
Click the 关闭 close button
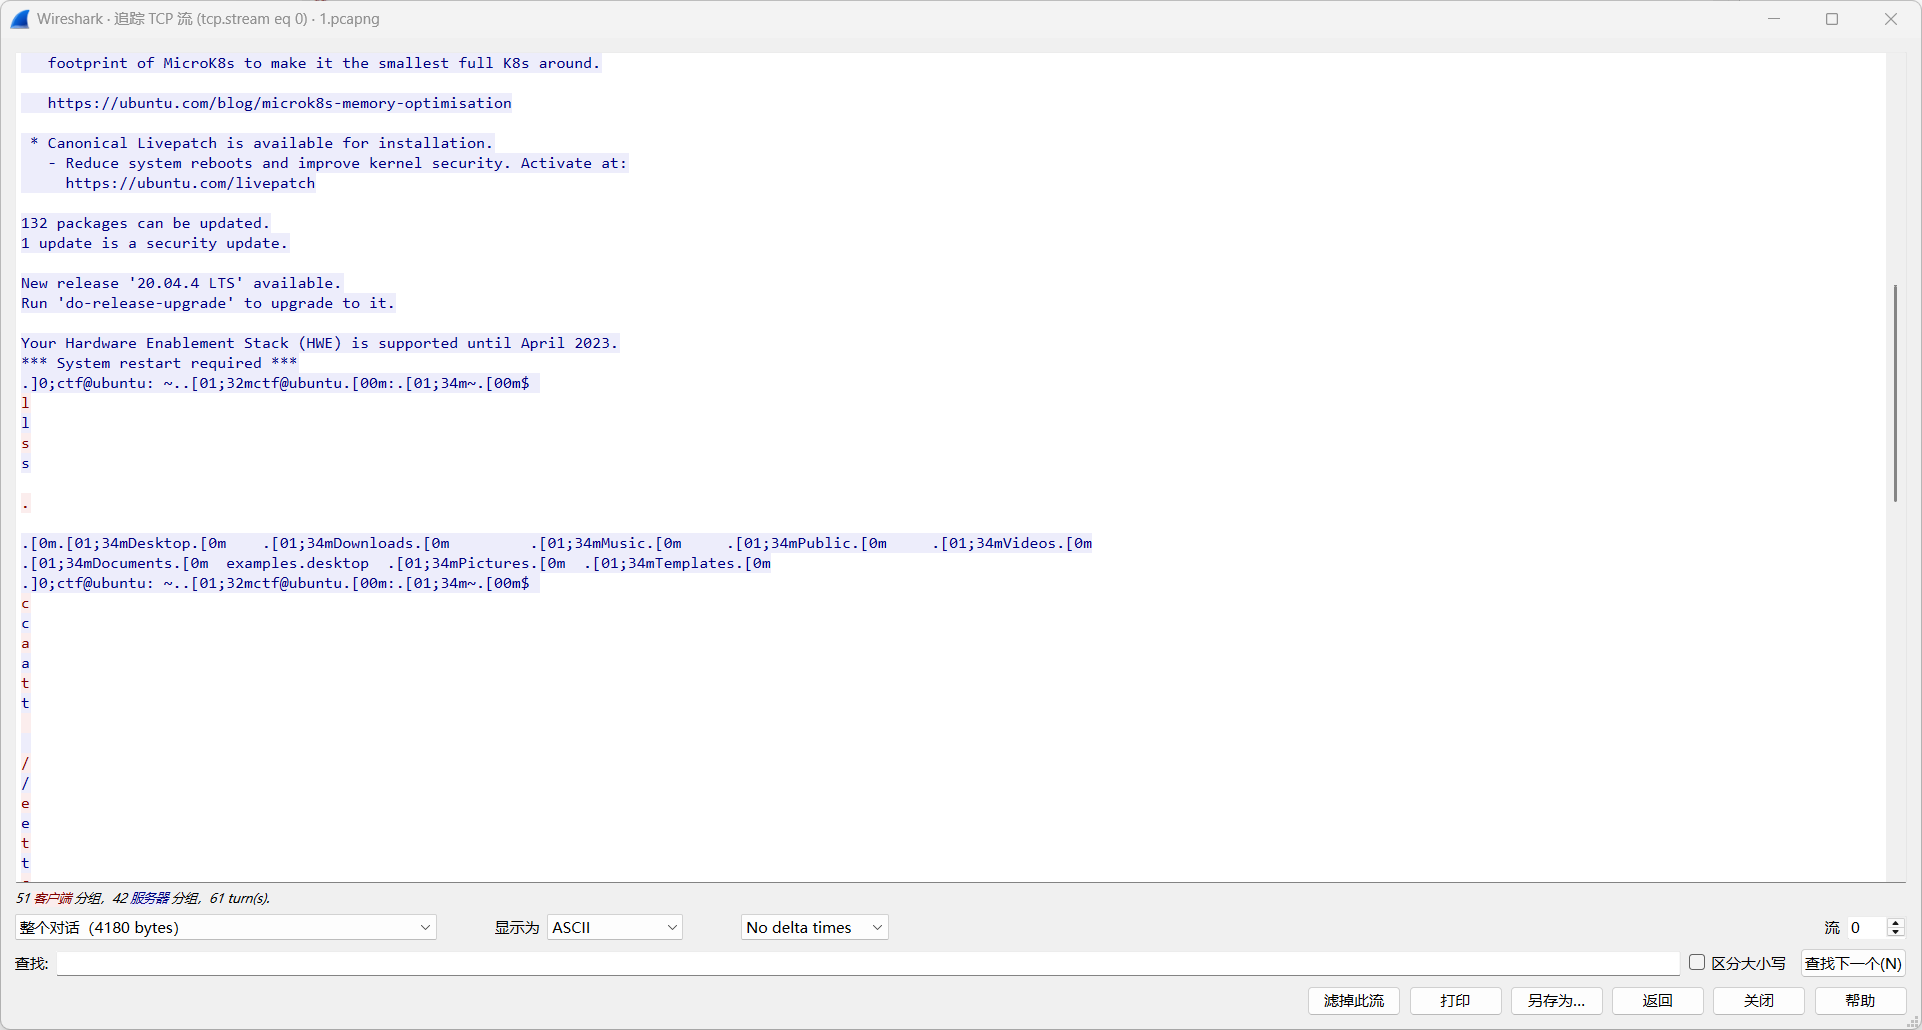coord(1759,1001)
